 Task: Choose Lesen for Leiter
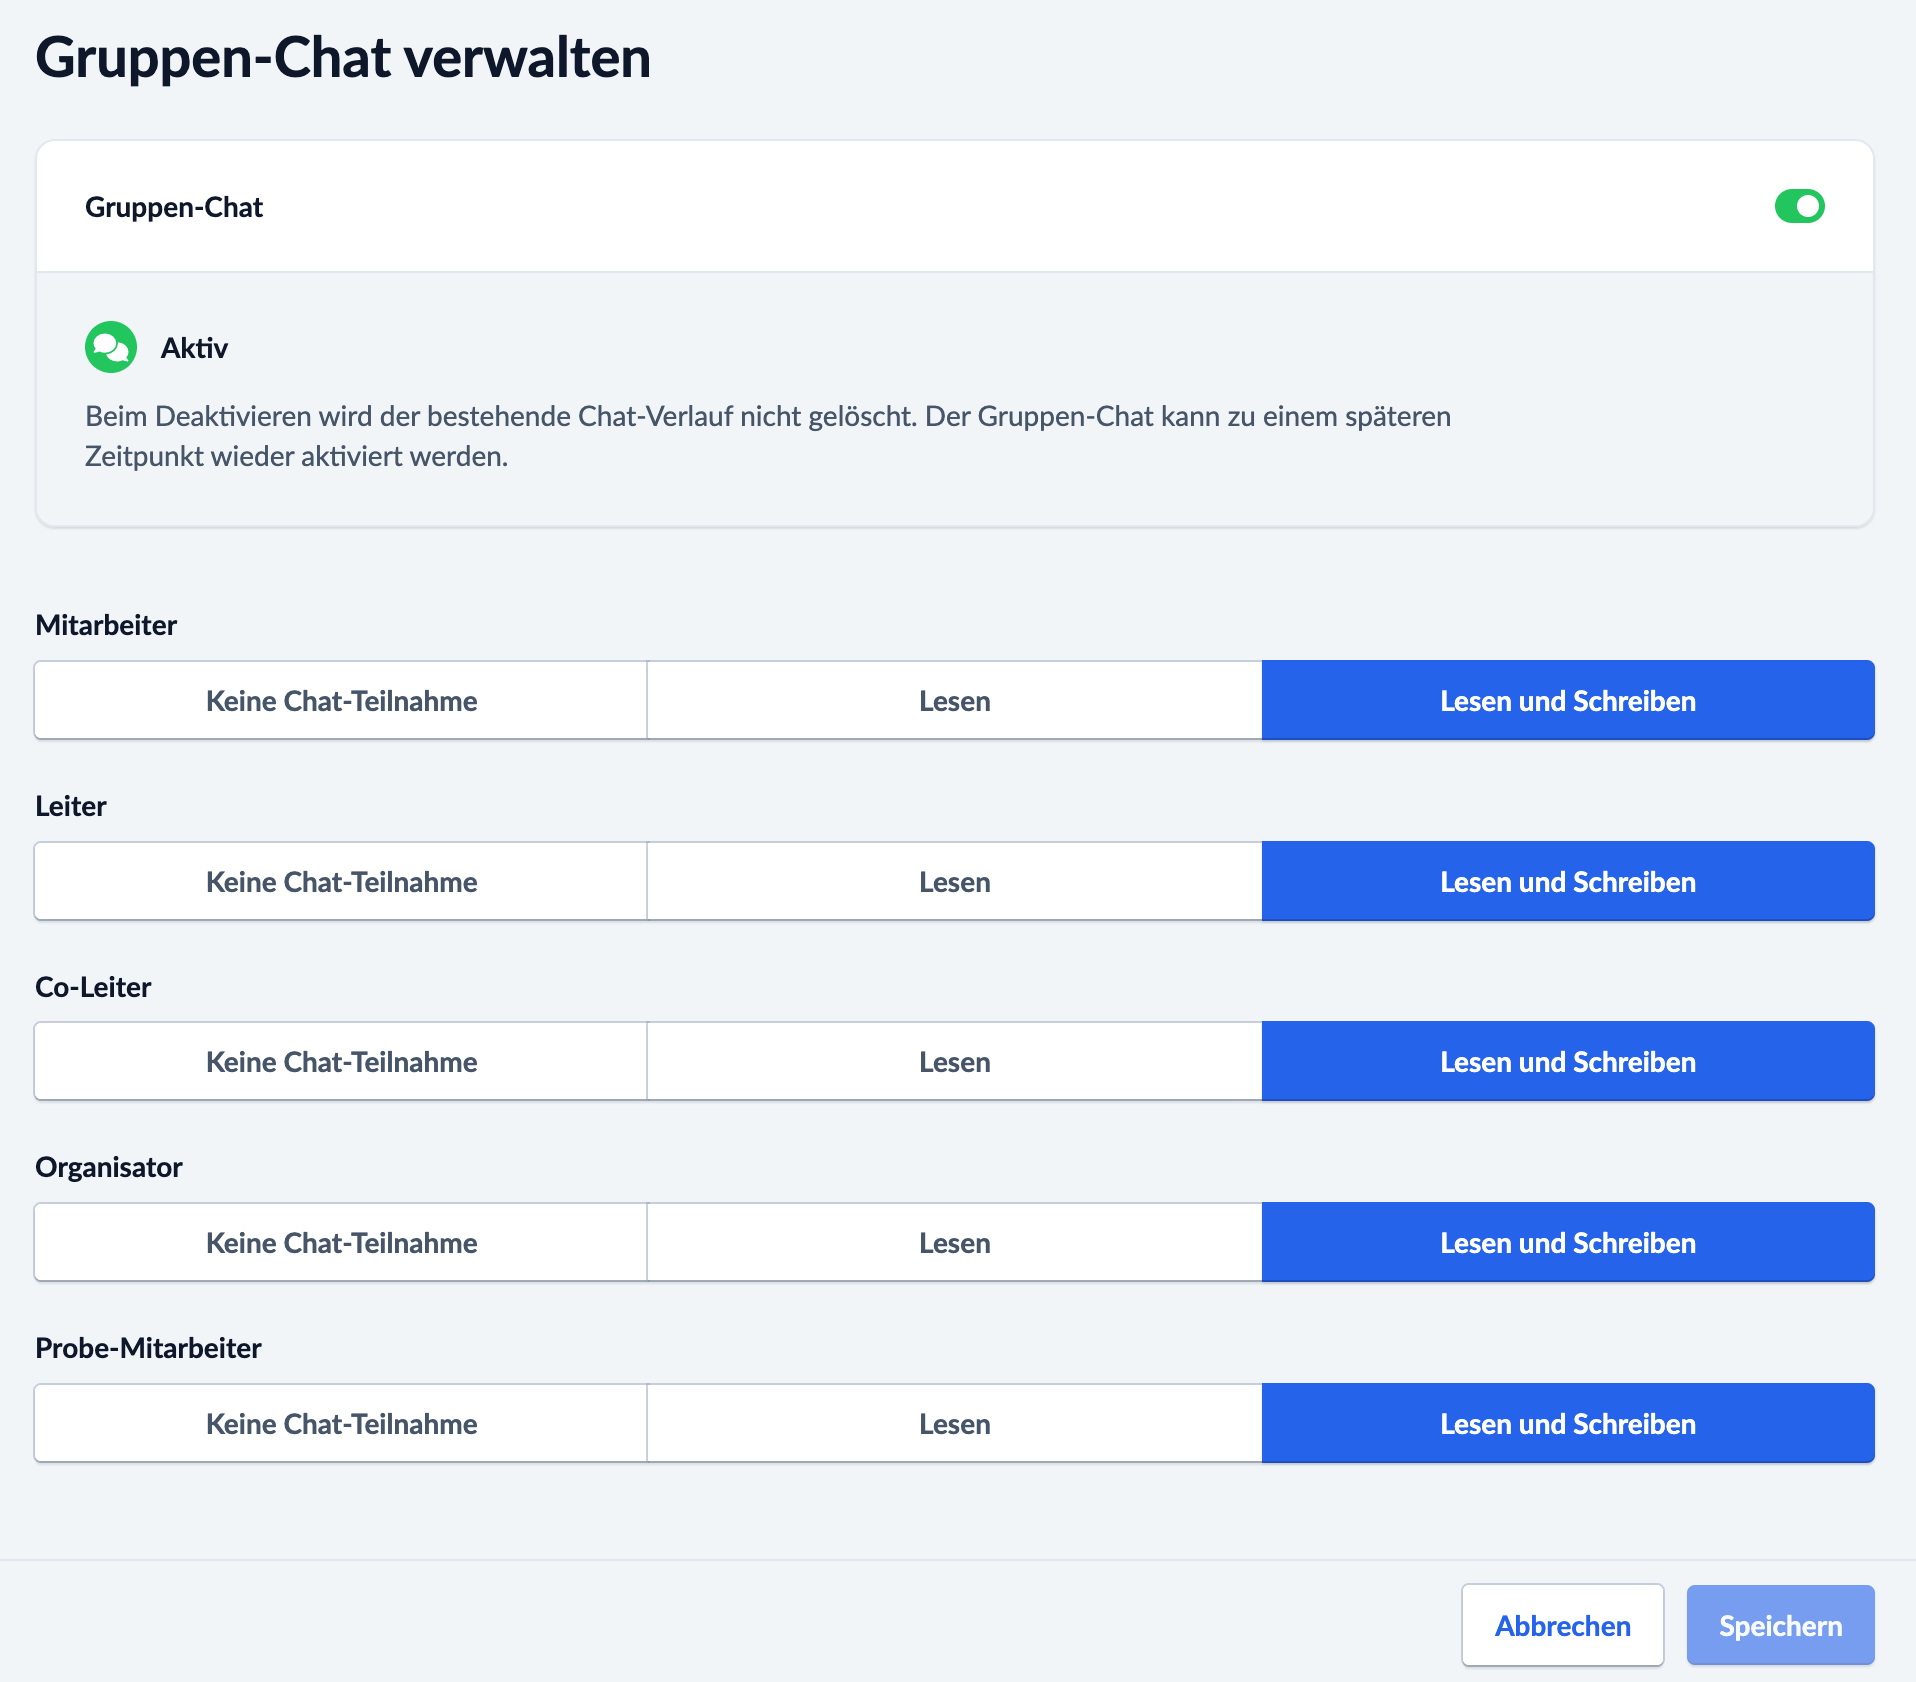point(954,881)
